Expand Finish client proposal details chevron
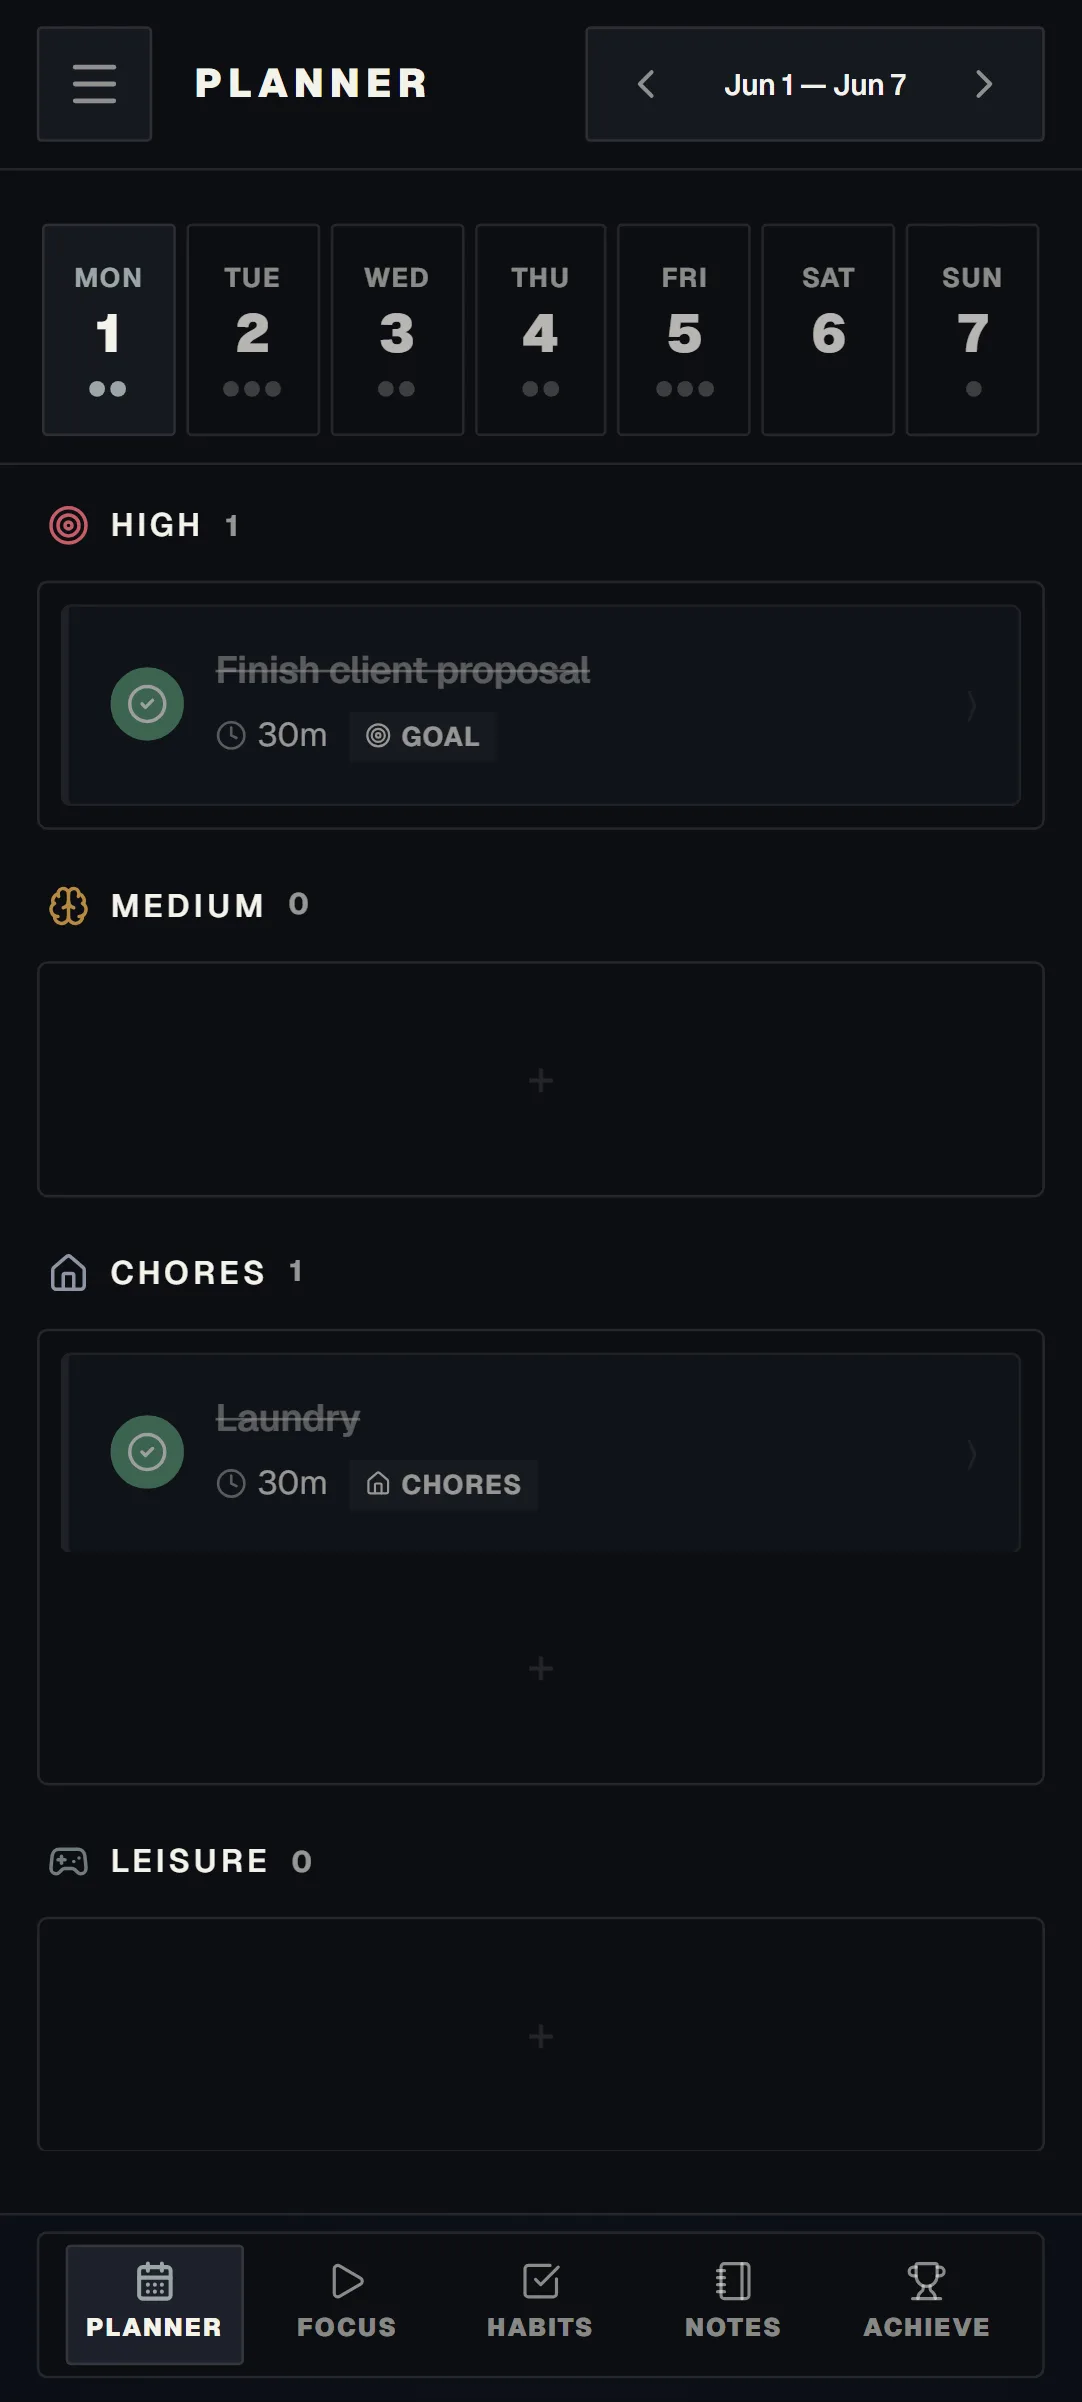The image size is (1082, 2402). coord(972,705)
